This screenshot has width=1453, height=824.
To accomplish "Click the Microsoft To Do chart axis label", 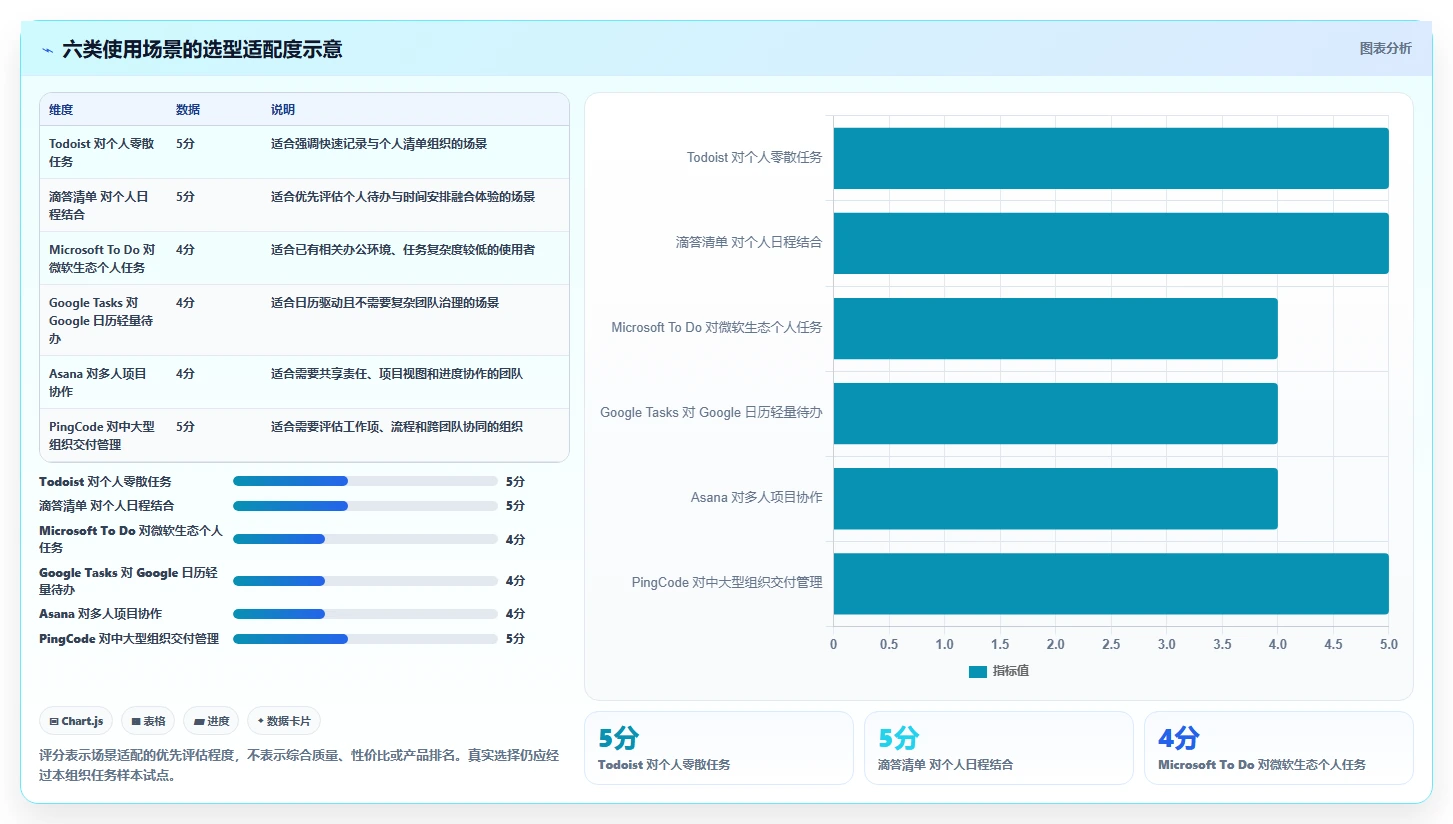I will [x=717, y=327].
